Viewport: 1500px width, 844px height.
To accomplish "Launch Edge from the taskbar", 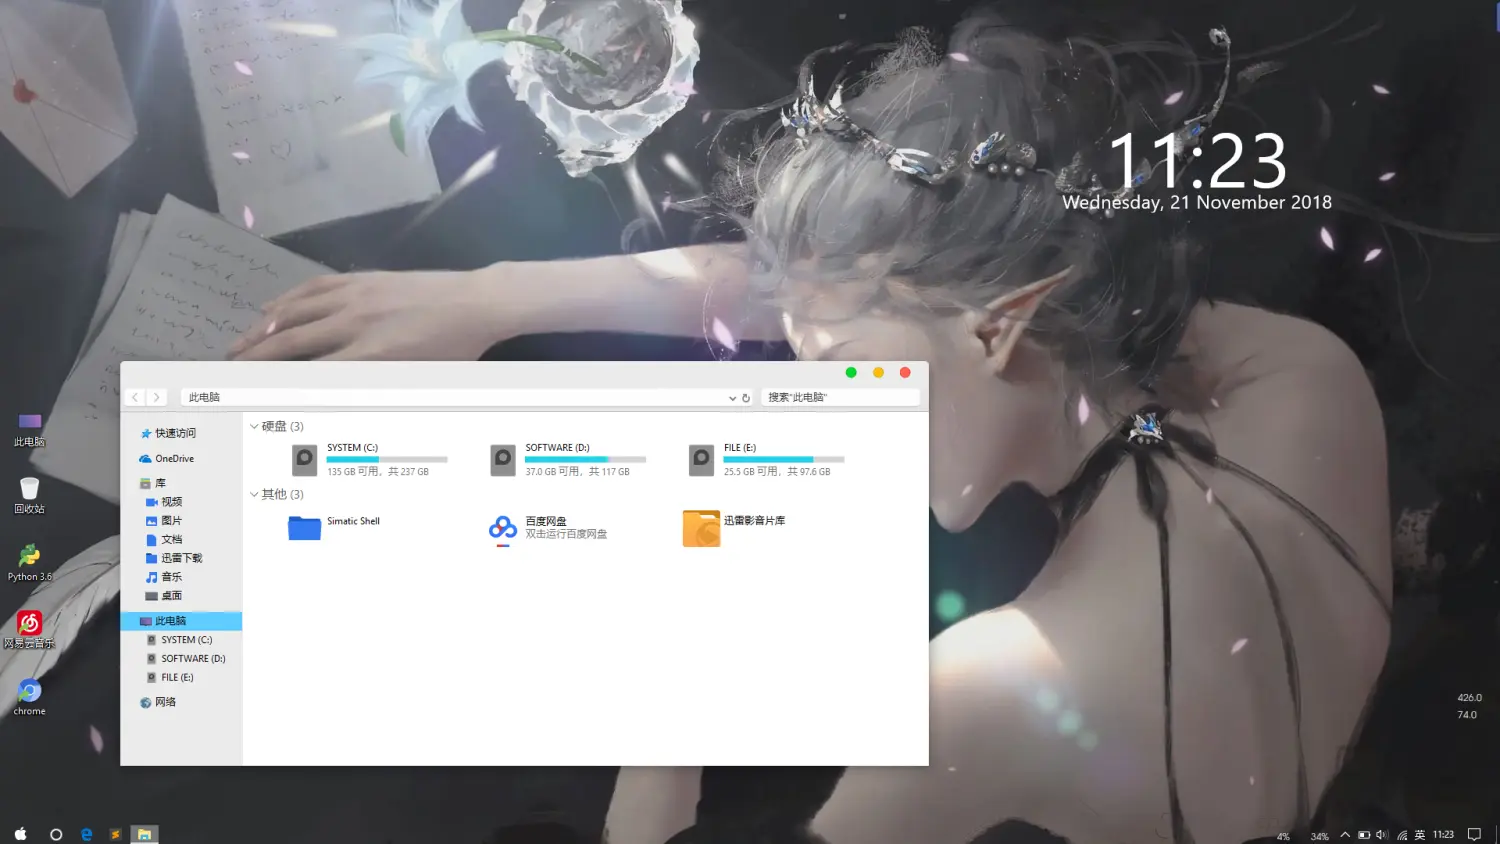I will point(87,834).
